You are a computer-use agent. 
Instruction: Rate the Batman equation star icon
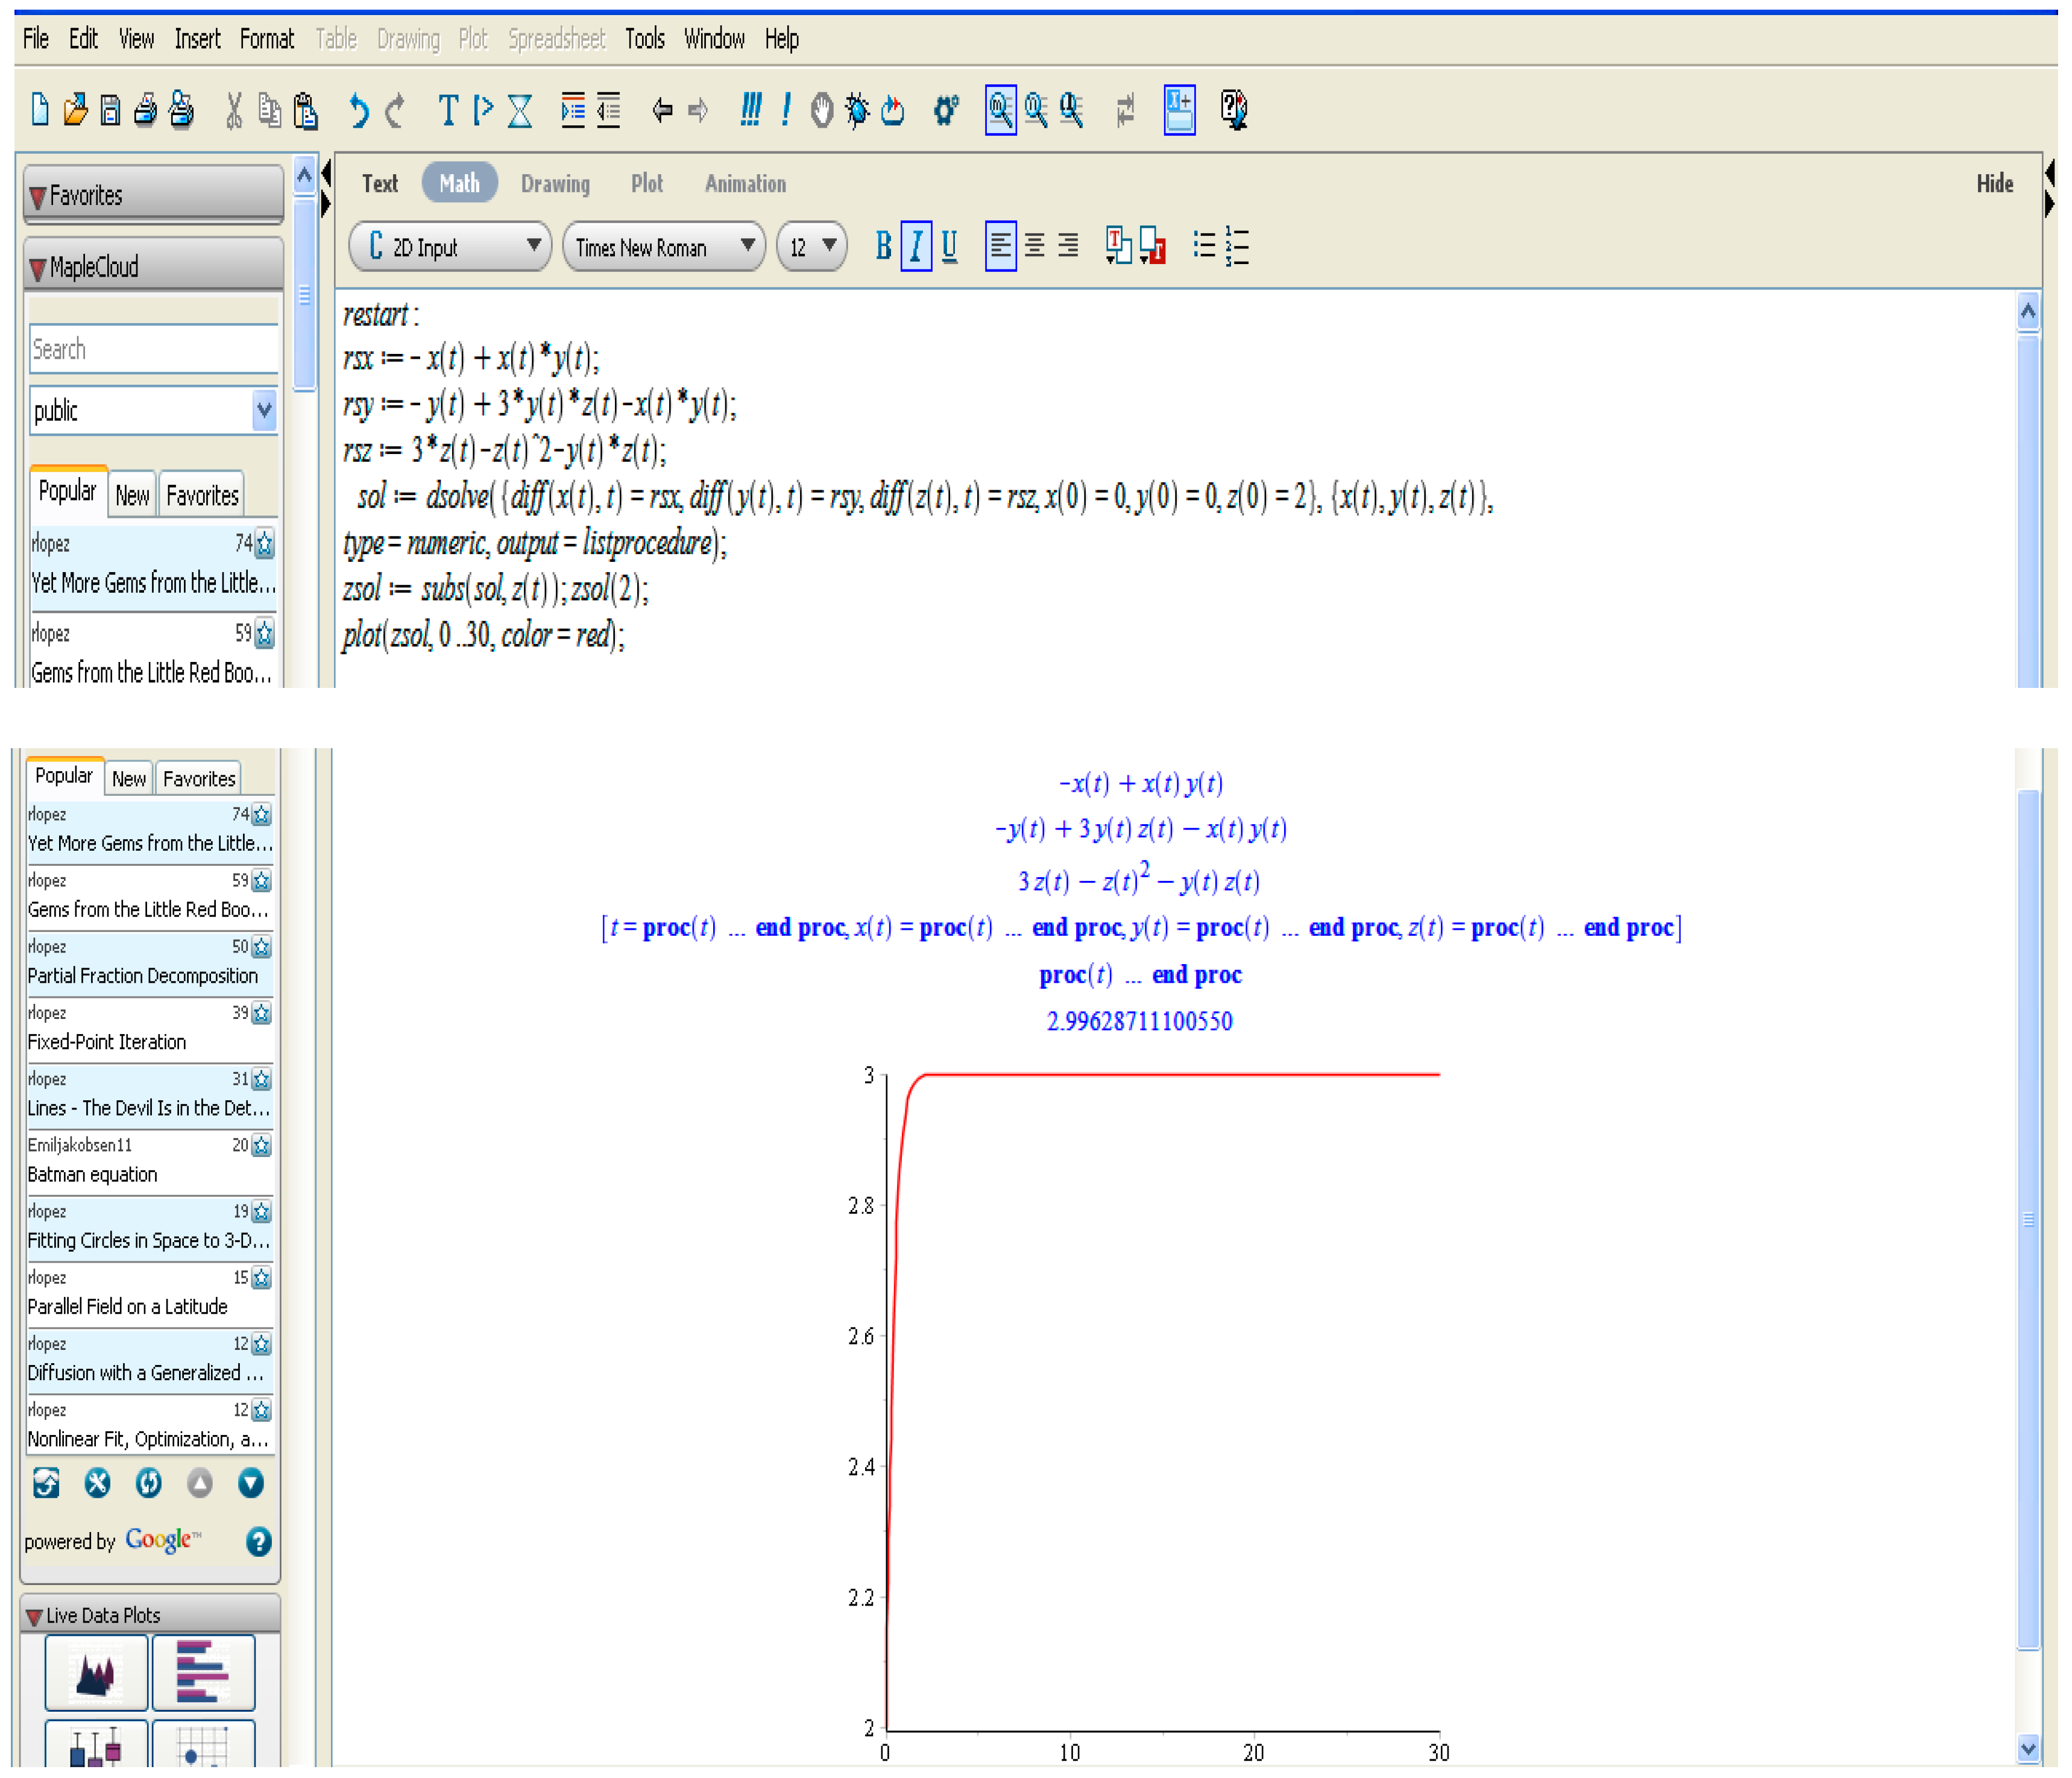click(262, 1145)
